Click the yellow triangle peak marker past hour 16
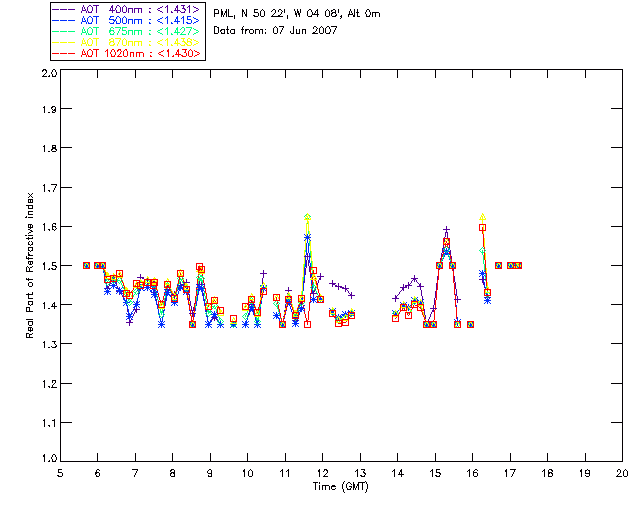Screen dimensions: 640x512 [482, 216]
